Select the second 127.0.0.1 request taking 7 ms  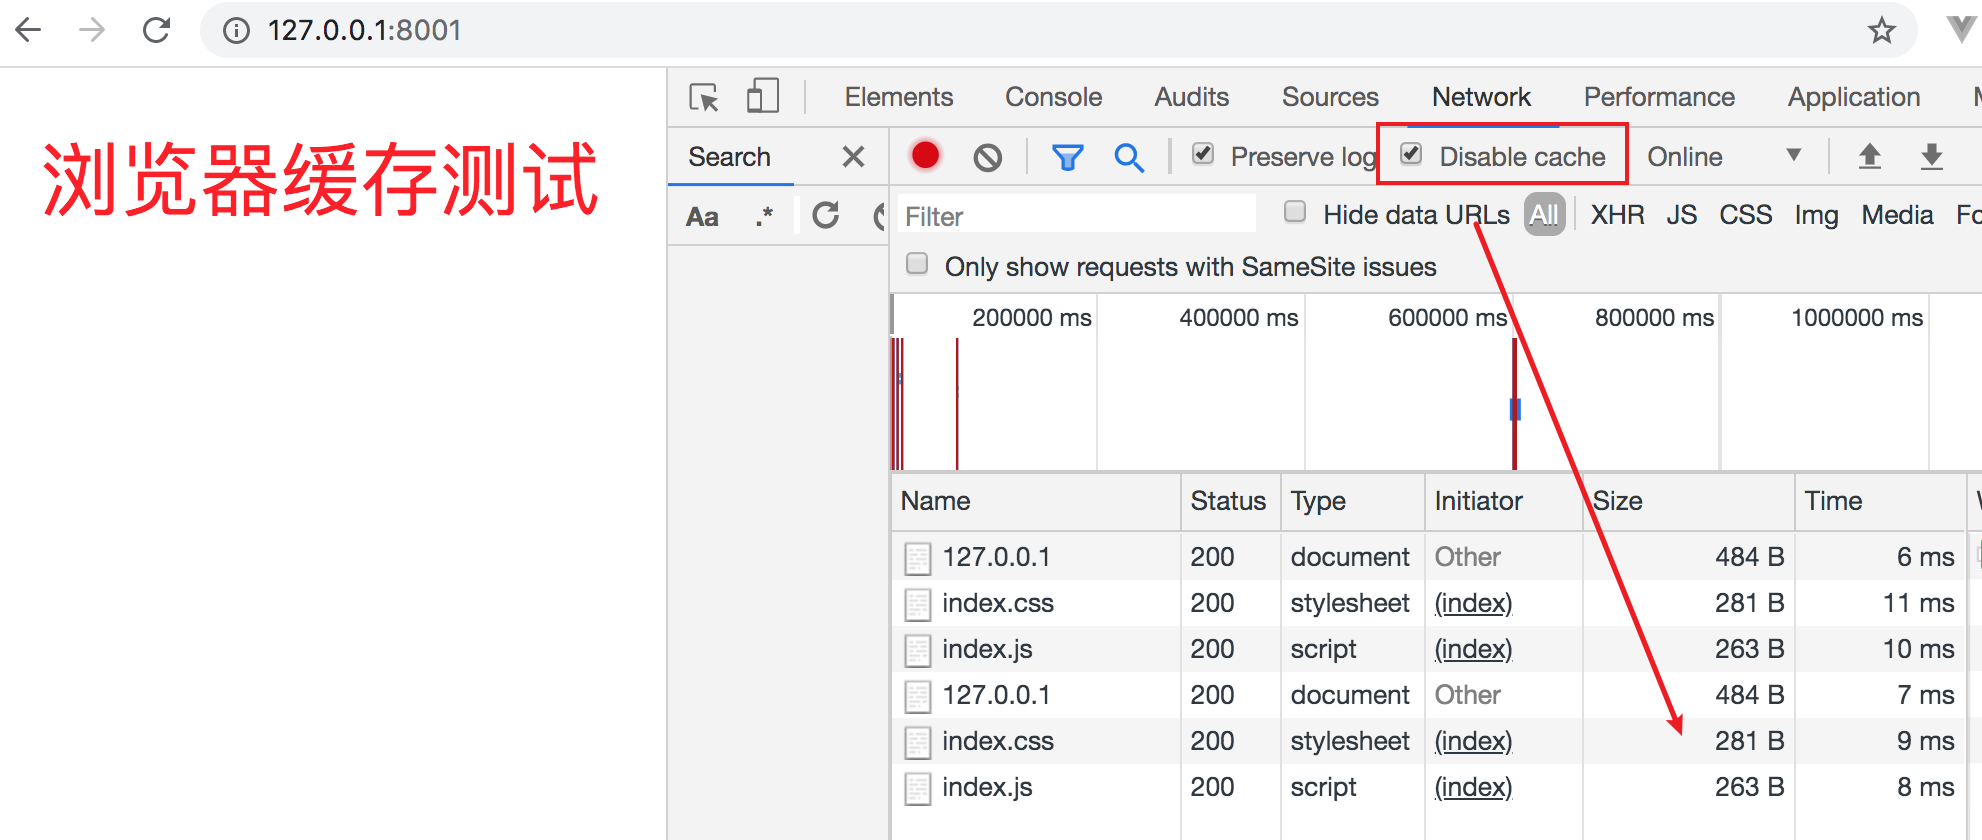996,695
